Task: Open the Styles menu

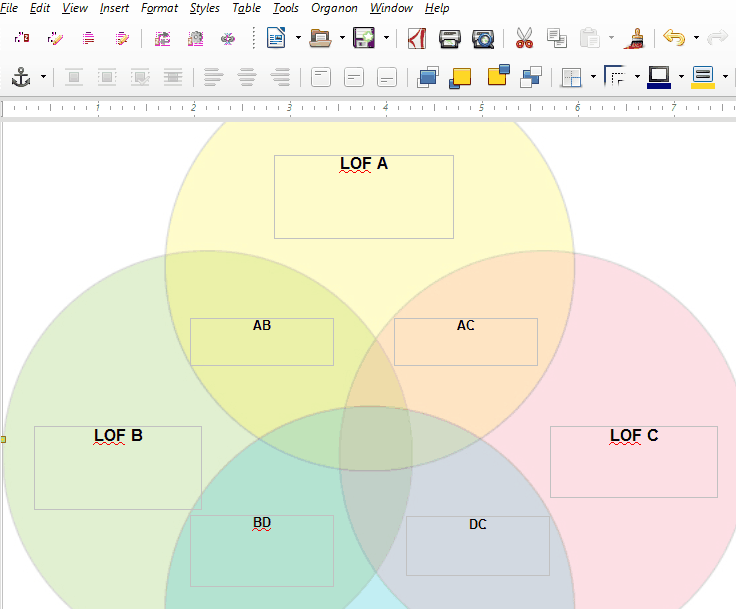Action: pos(205,8)
